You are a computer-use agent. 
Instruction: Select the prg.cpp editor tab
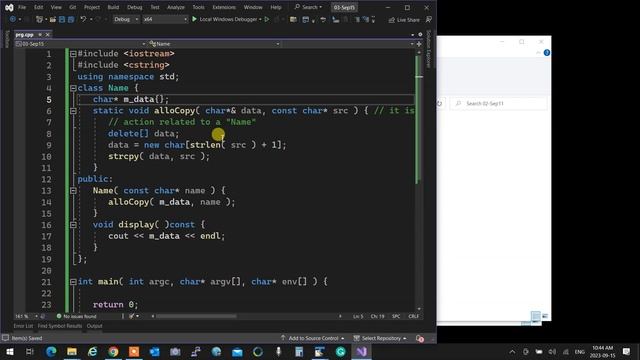[24, 35]
